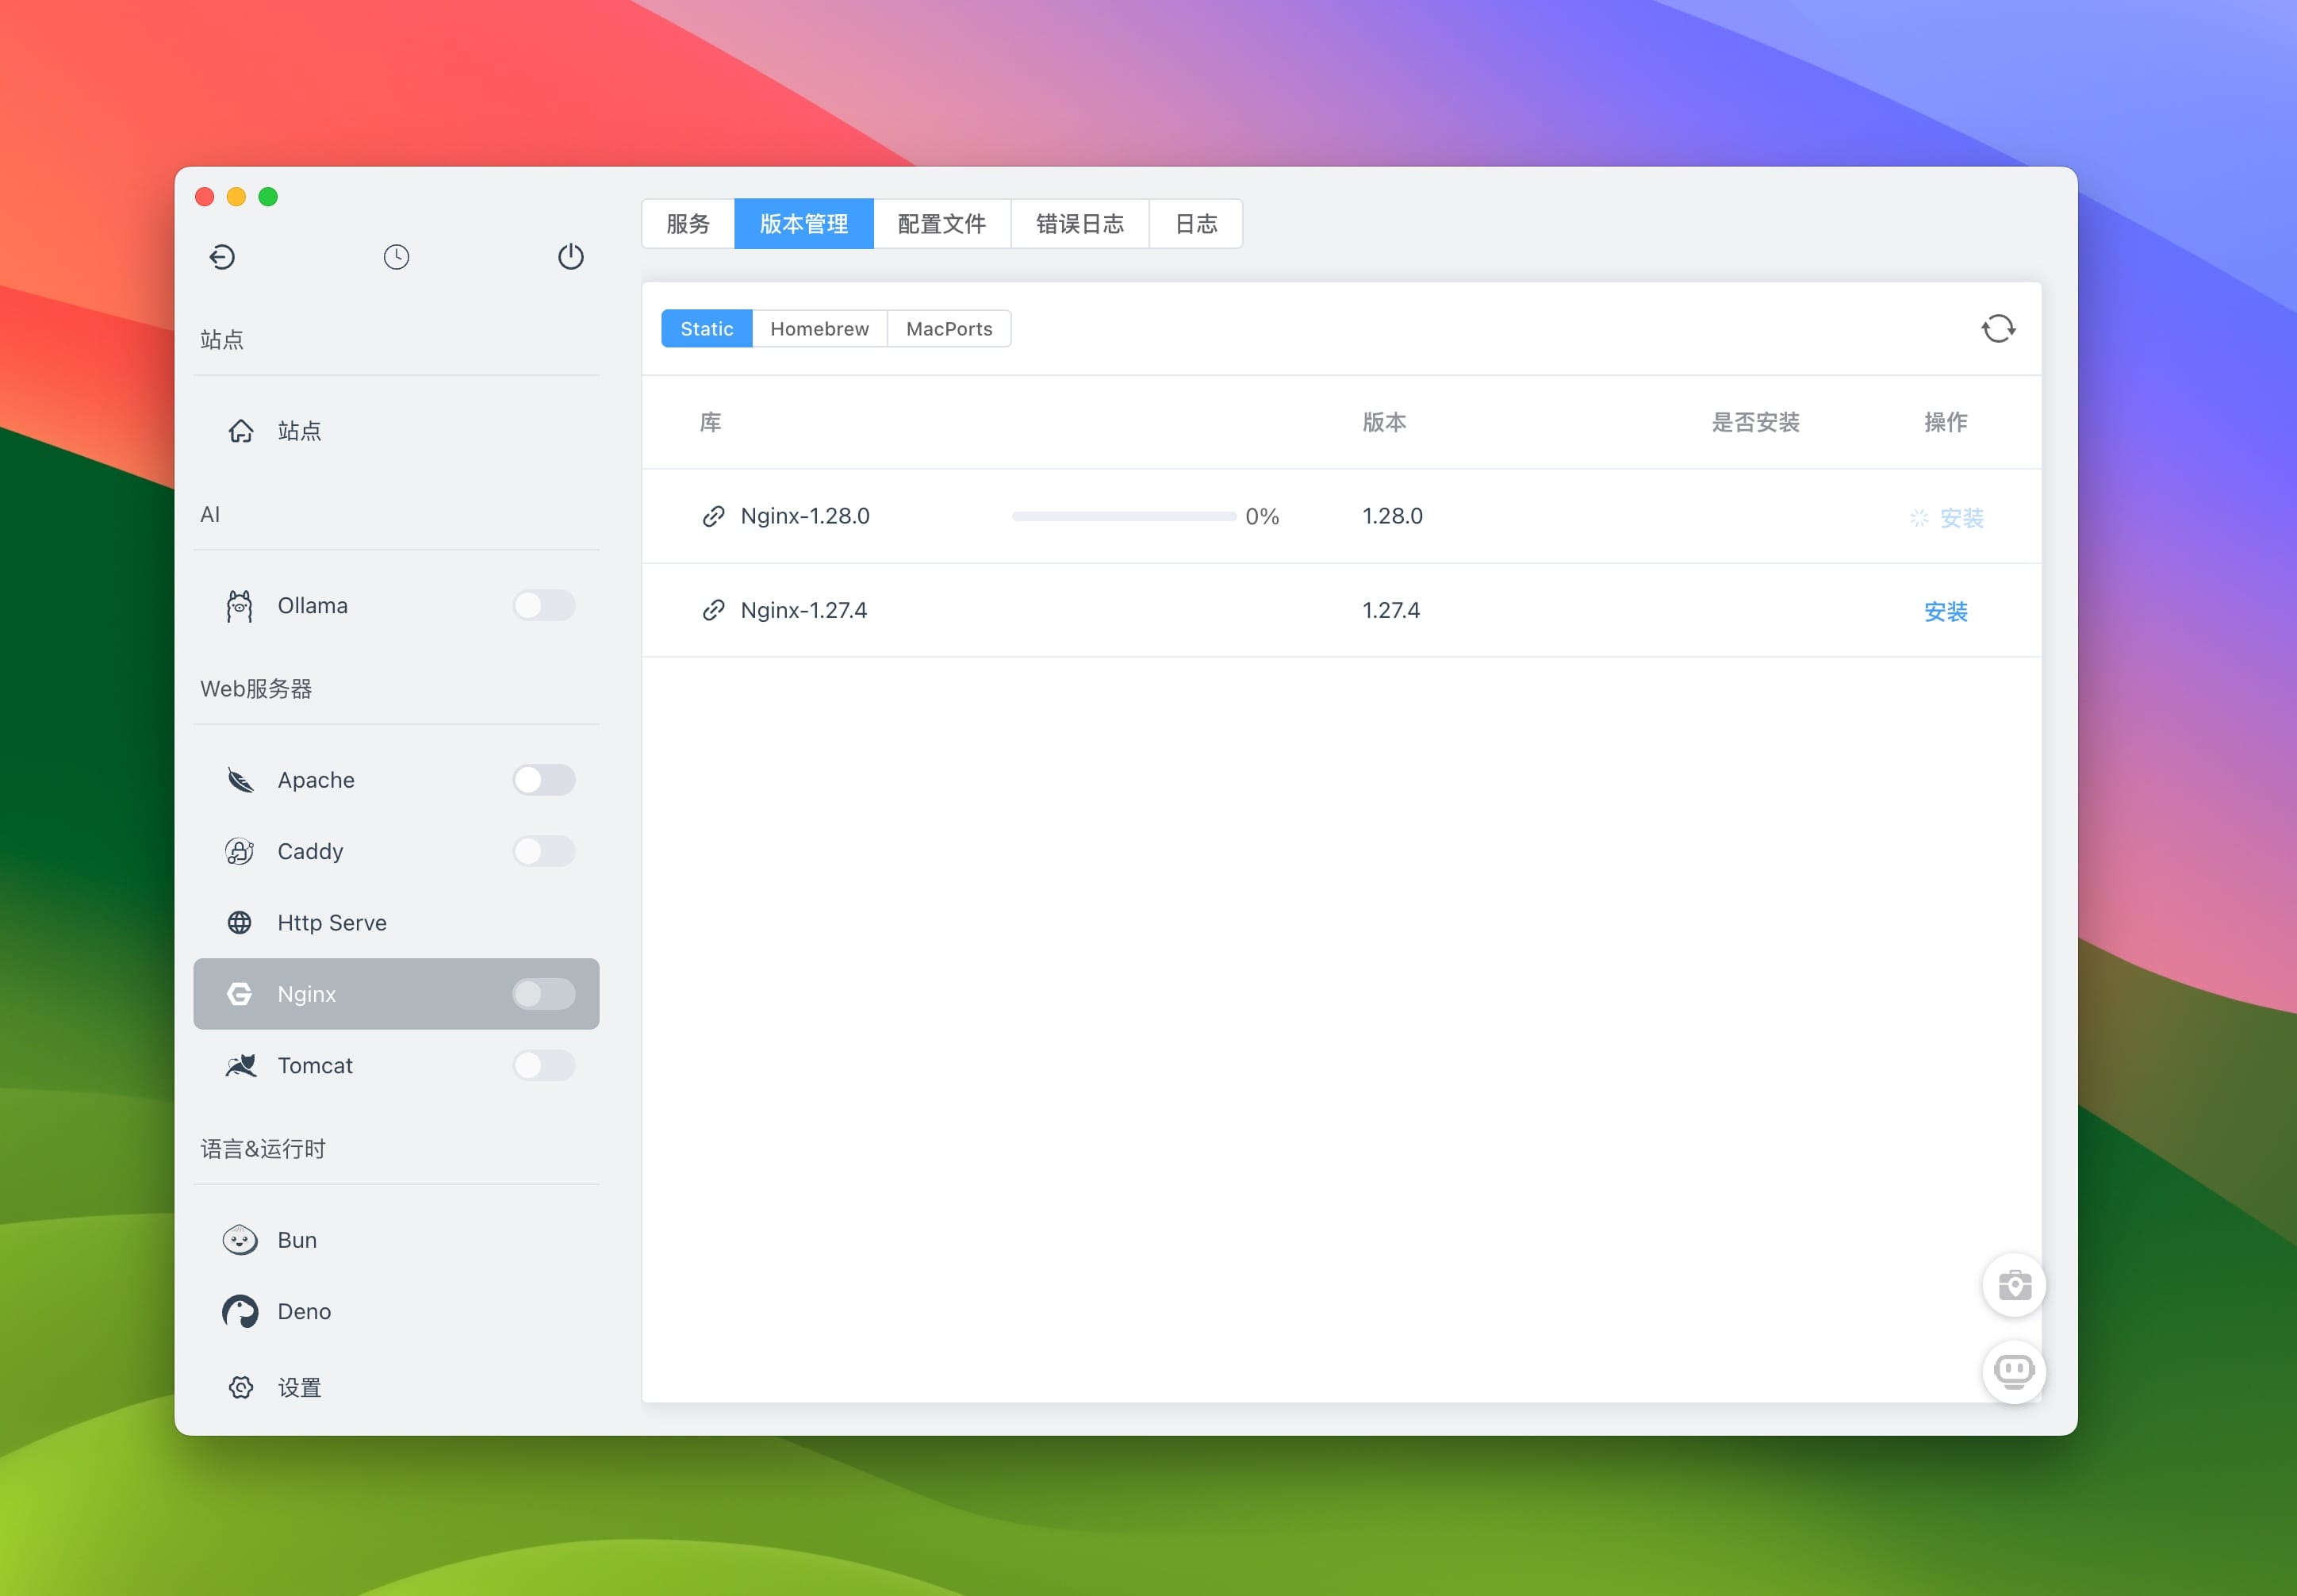Select the Tomcat label in sidebar

pos(315,1065)
